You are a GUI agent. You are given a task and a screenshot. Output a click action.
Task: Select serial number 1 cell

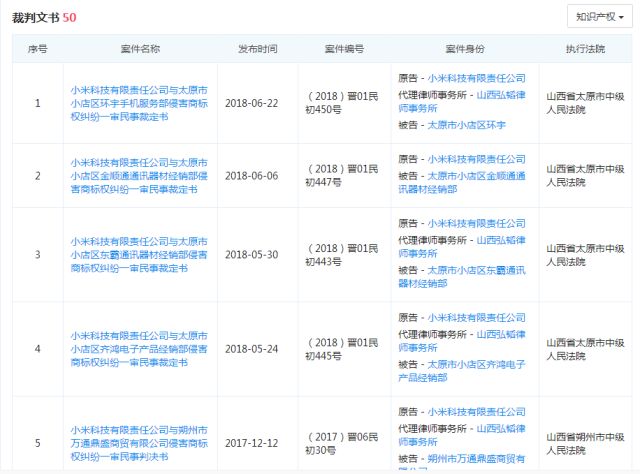[x=38, y=103]
